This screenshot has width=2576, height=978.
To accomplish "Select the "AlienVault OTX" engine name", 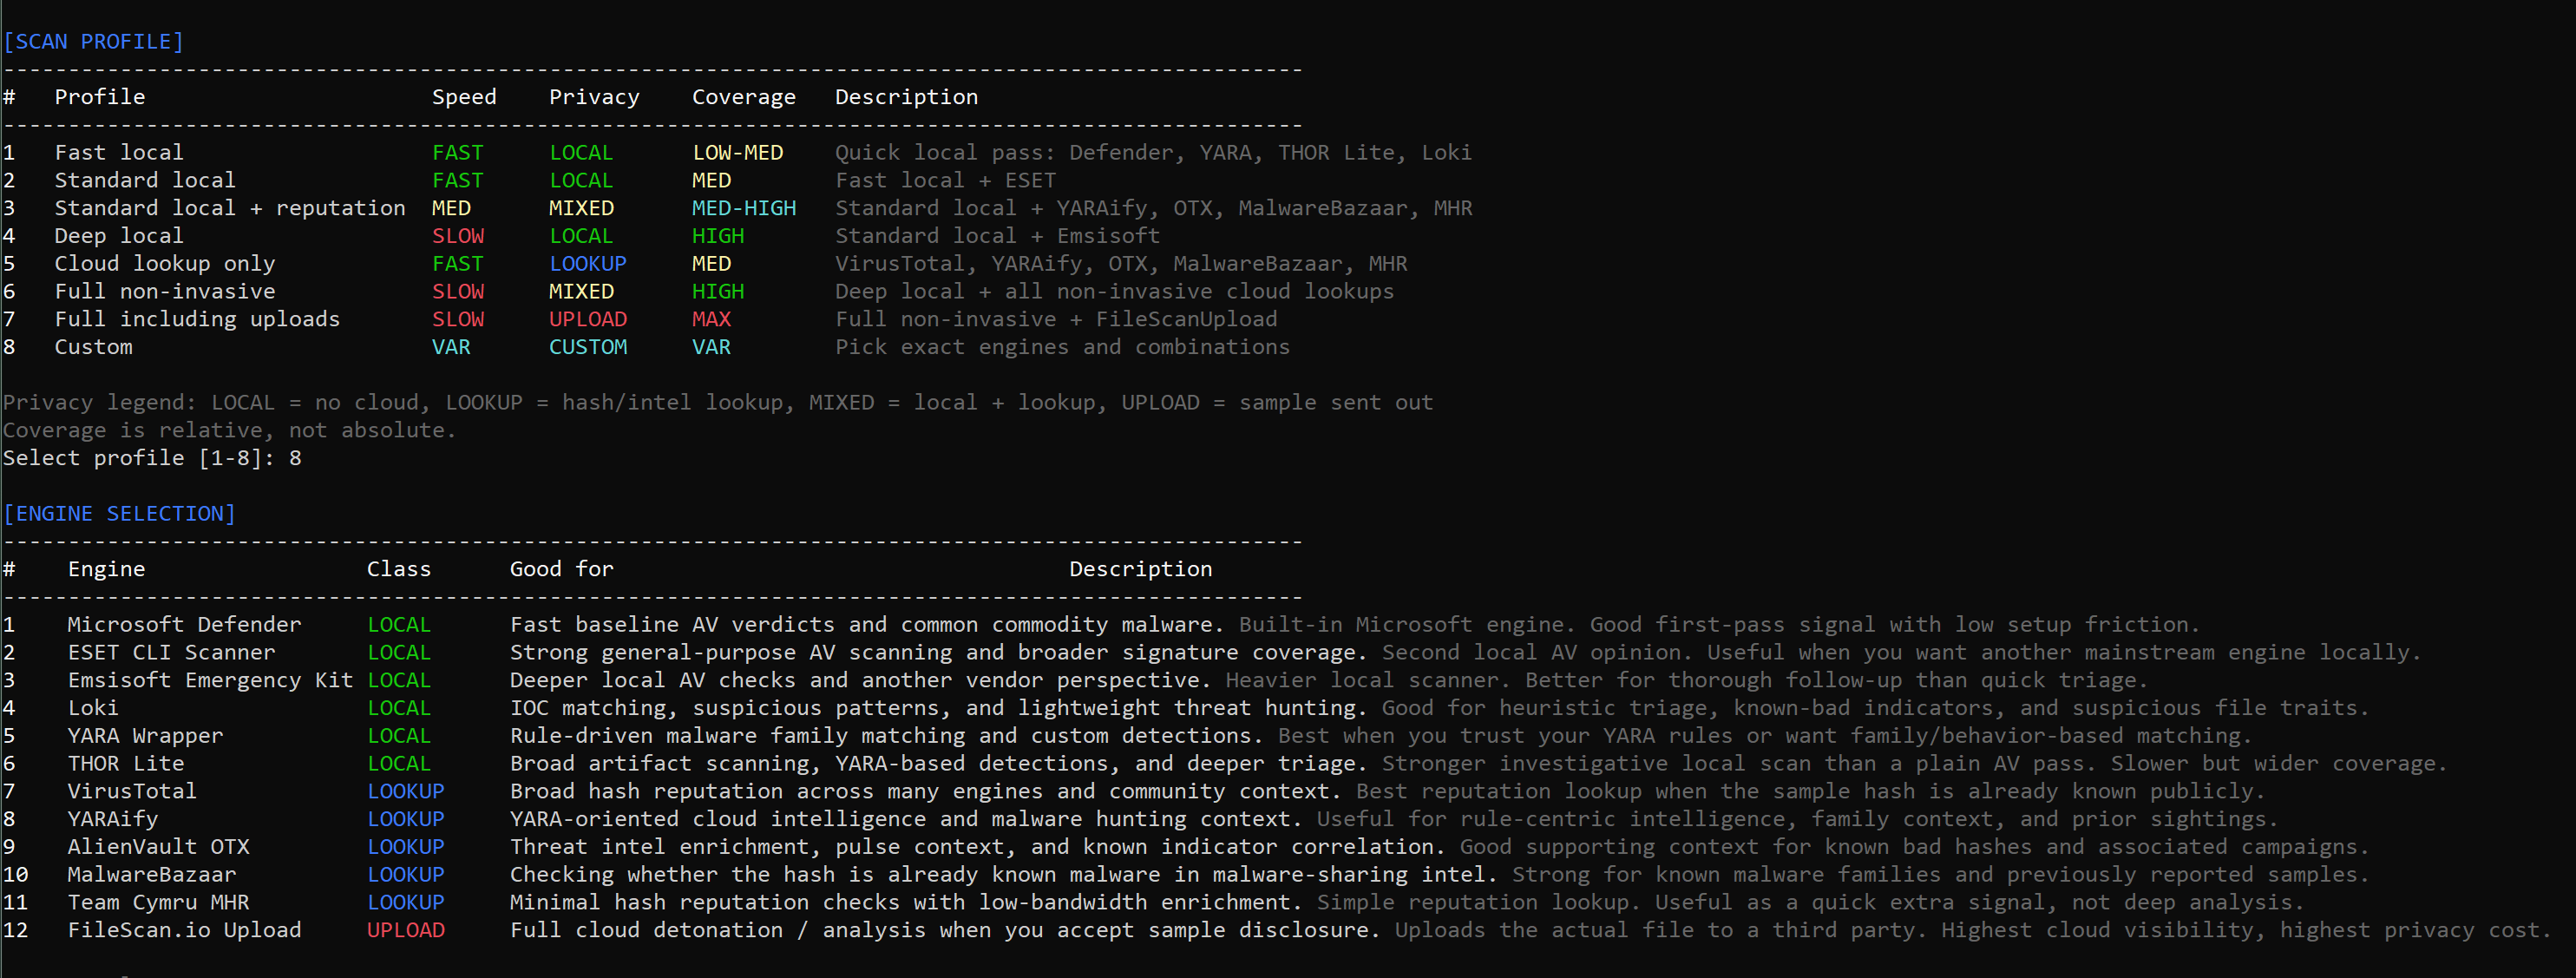I will [158, 847].
